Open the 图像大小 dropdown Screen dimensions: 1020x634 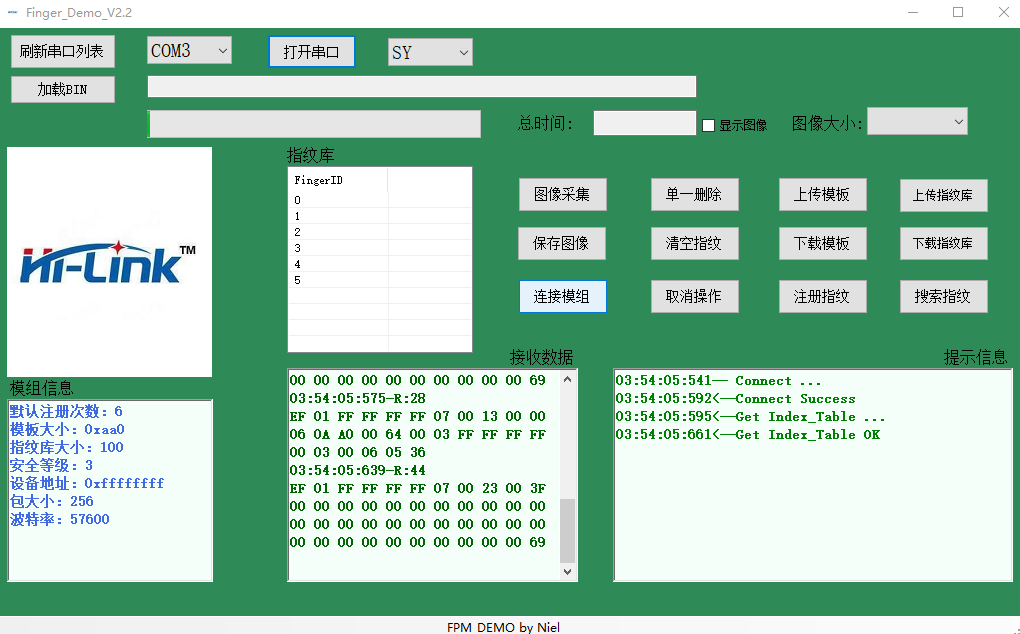coord(917,122)
